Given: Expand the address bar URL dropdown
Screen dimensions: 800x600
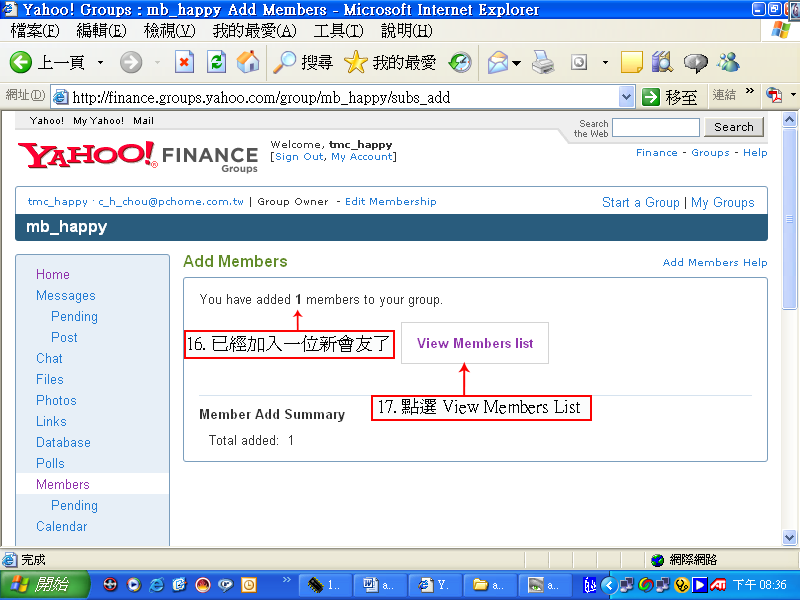Looking at the screenshot, I should pyautogui.click(x=627, y=97).
